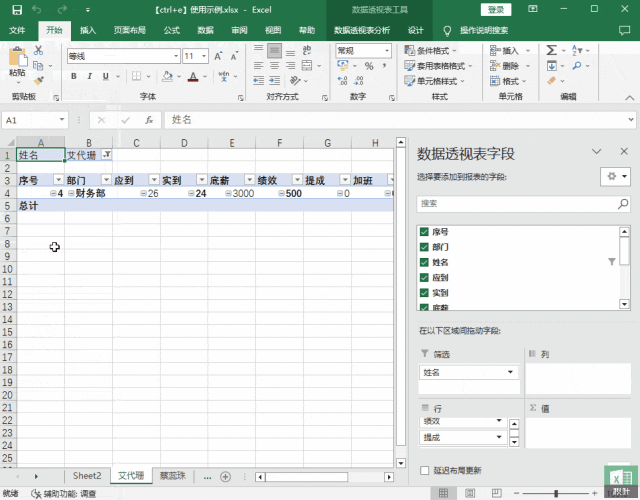Center align text horizontally

pos(274,66)
